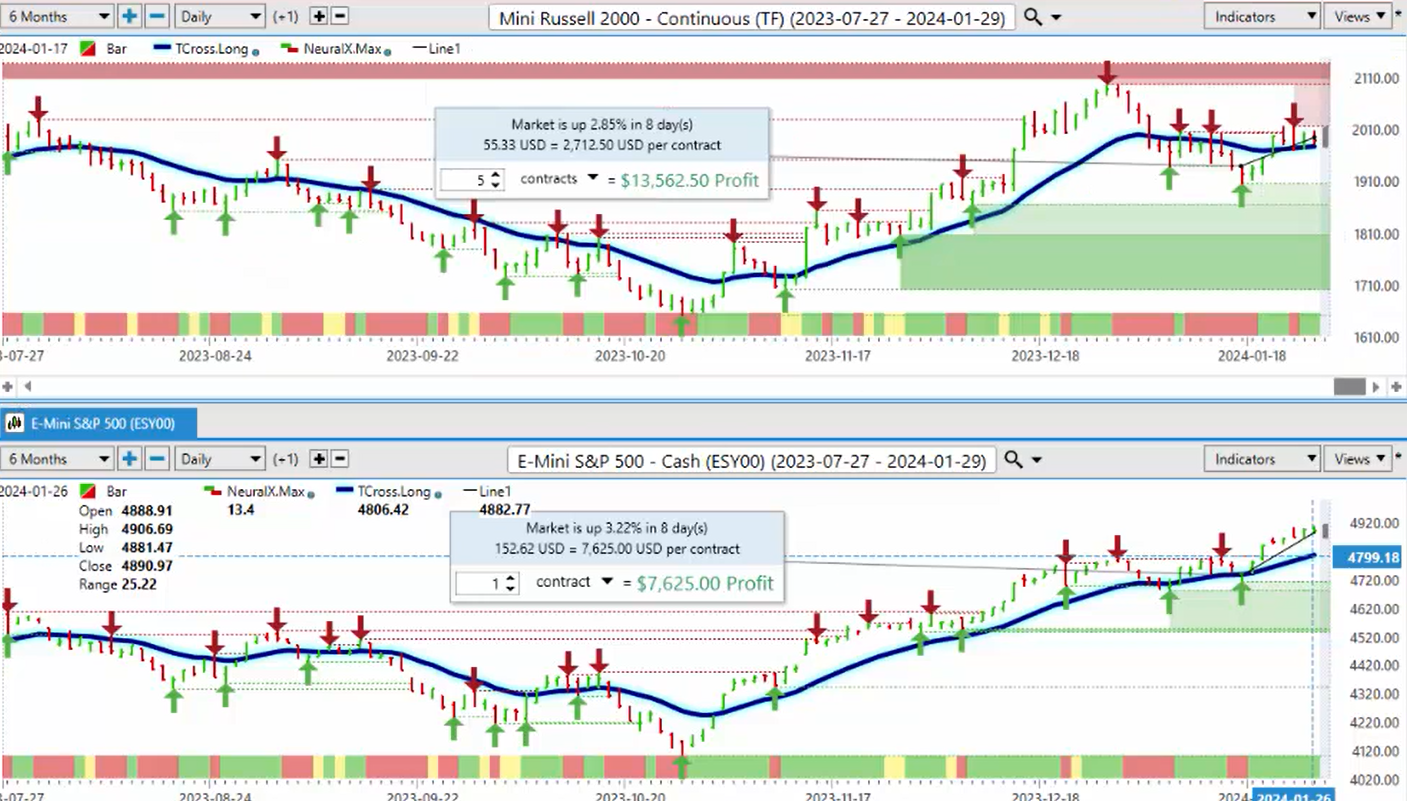Open contracts unit dropdown in Russell popup

coord(592,178)
